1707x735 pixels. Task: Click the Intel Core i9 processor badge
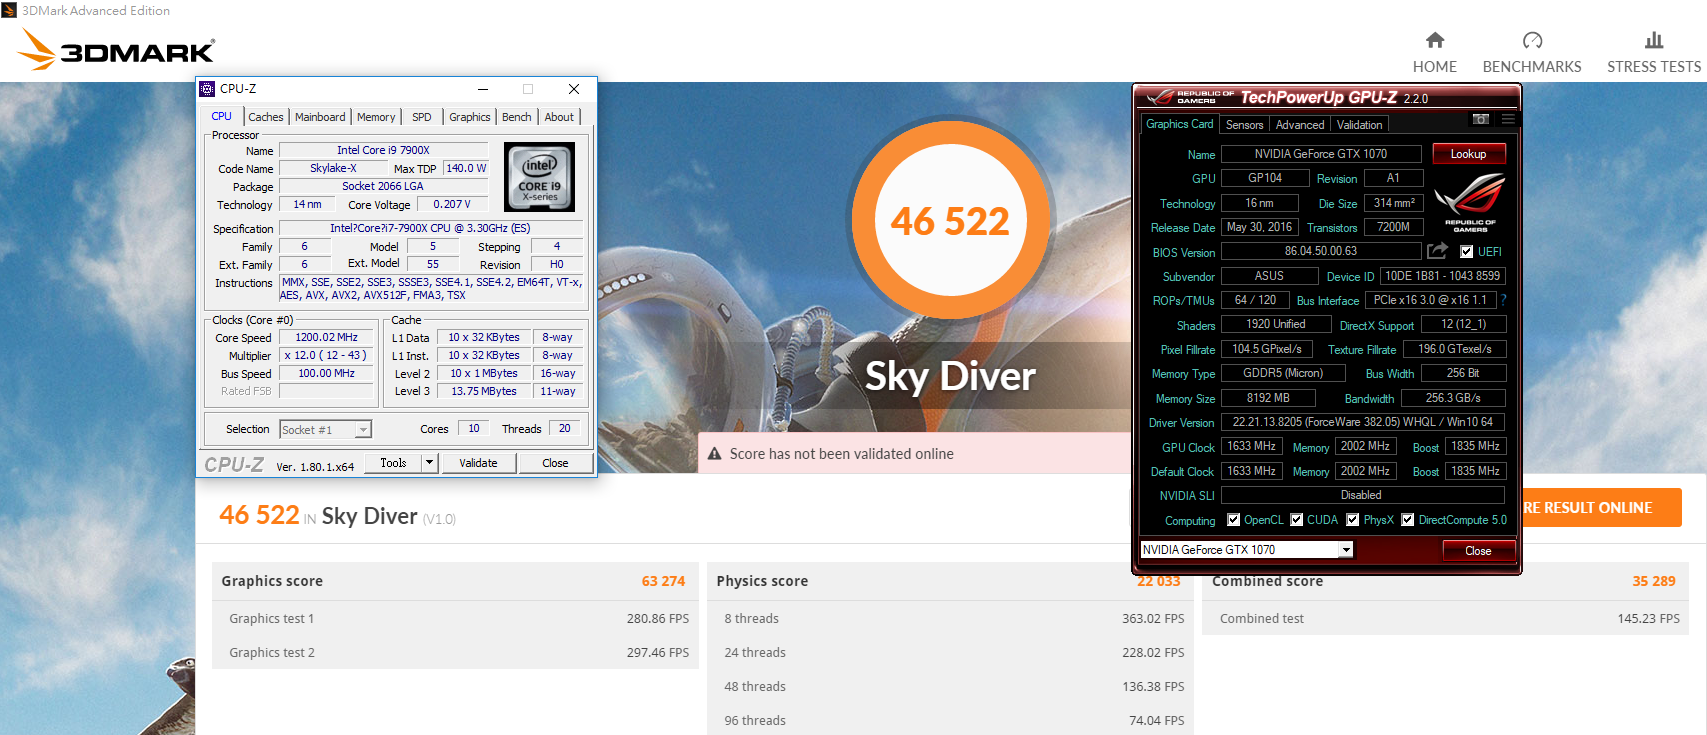(x=540, y=177)
